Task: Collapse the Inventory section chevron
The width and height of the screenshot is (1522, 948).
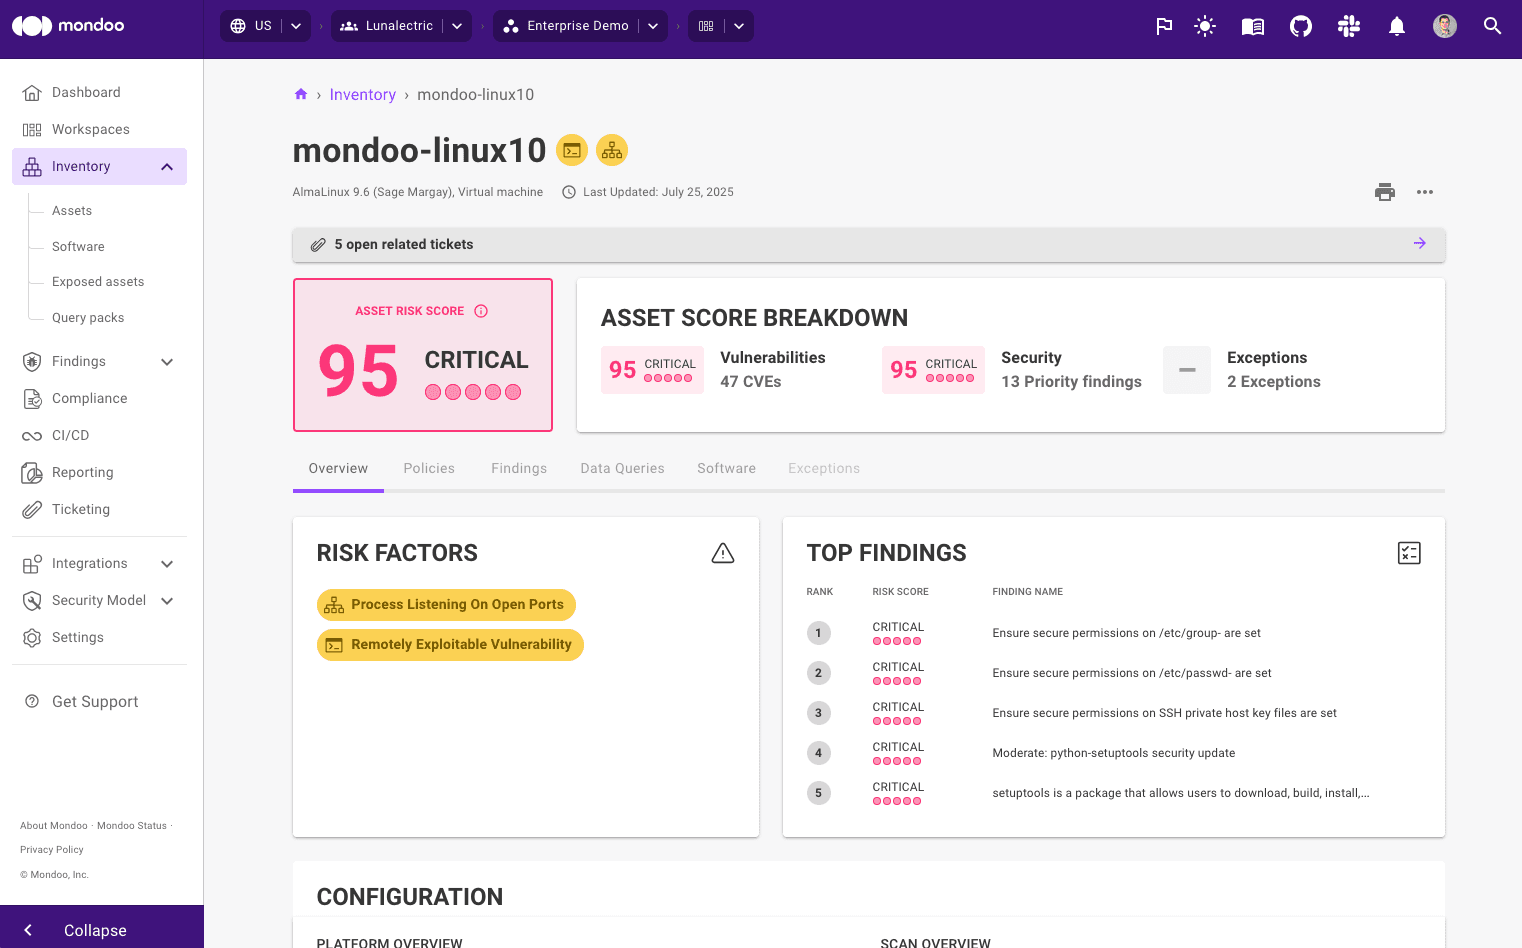Action: tap(167, 166)
